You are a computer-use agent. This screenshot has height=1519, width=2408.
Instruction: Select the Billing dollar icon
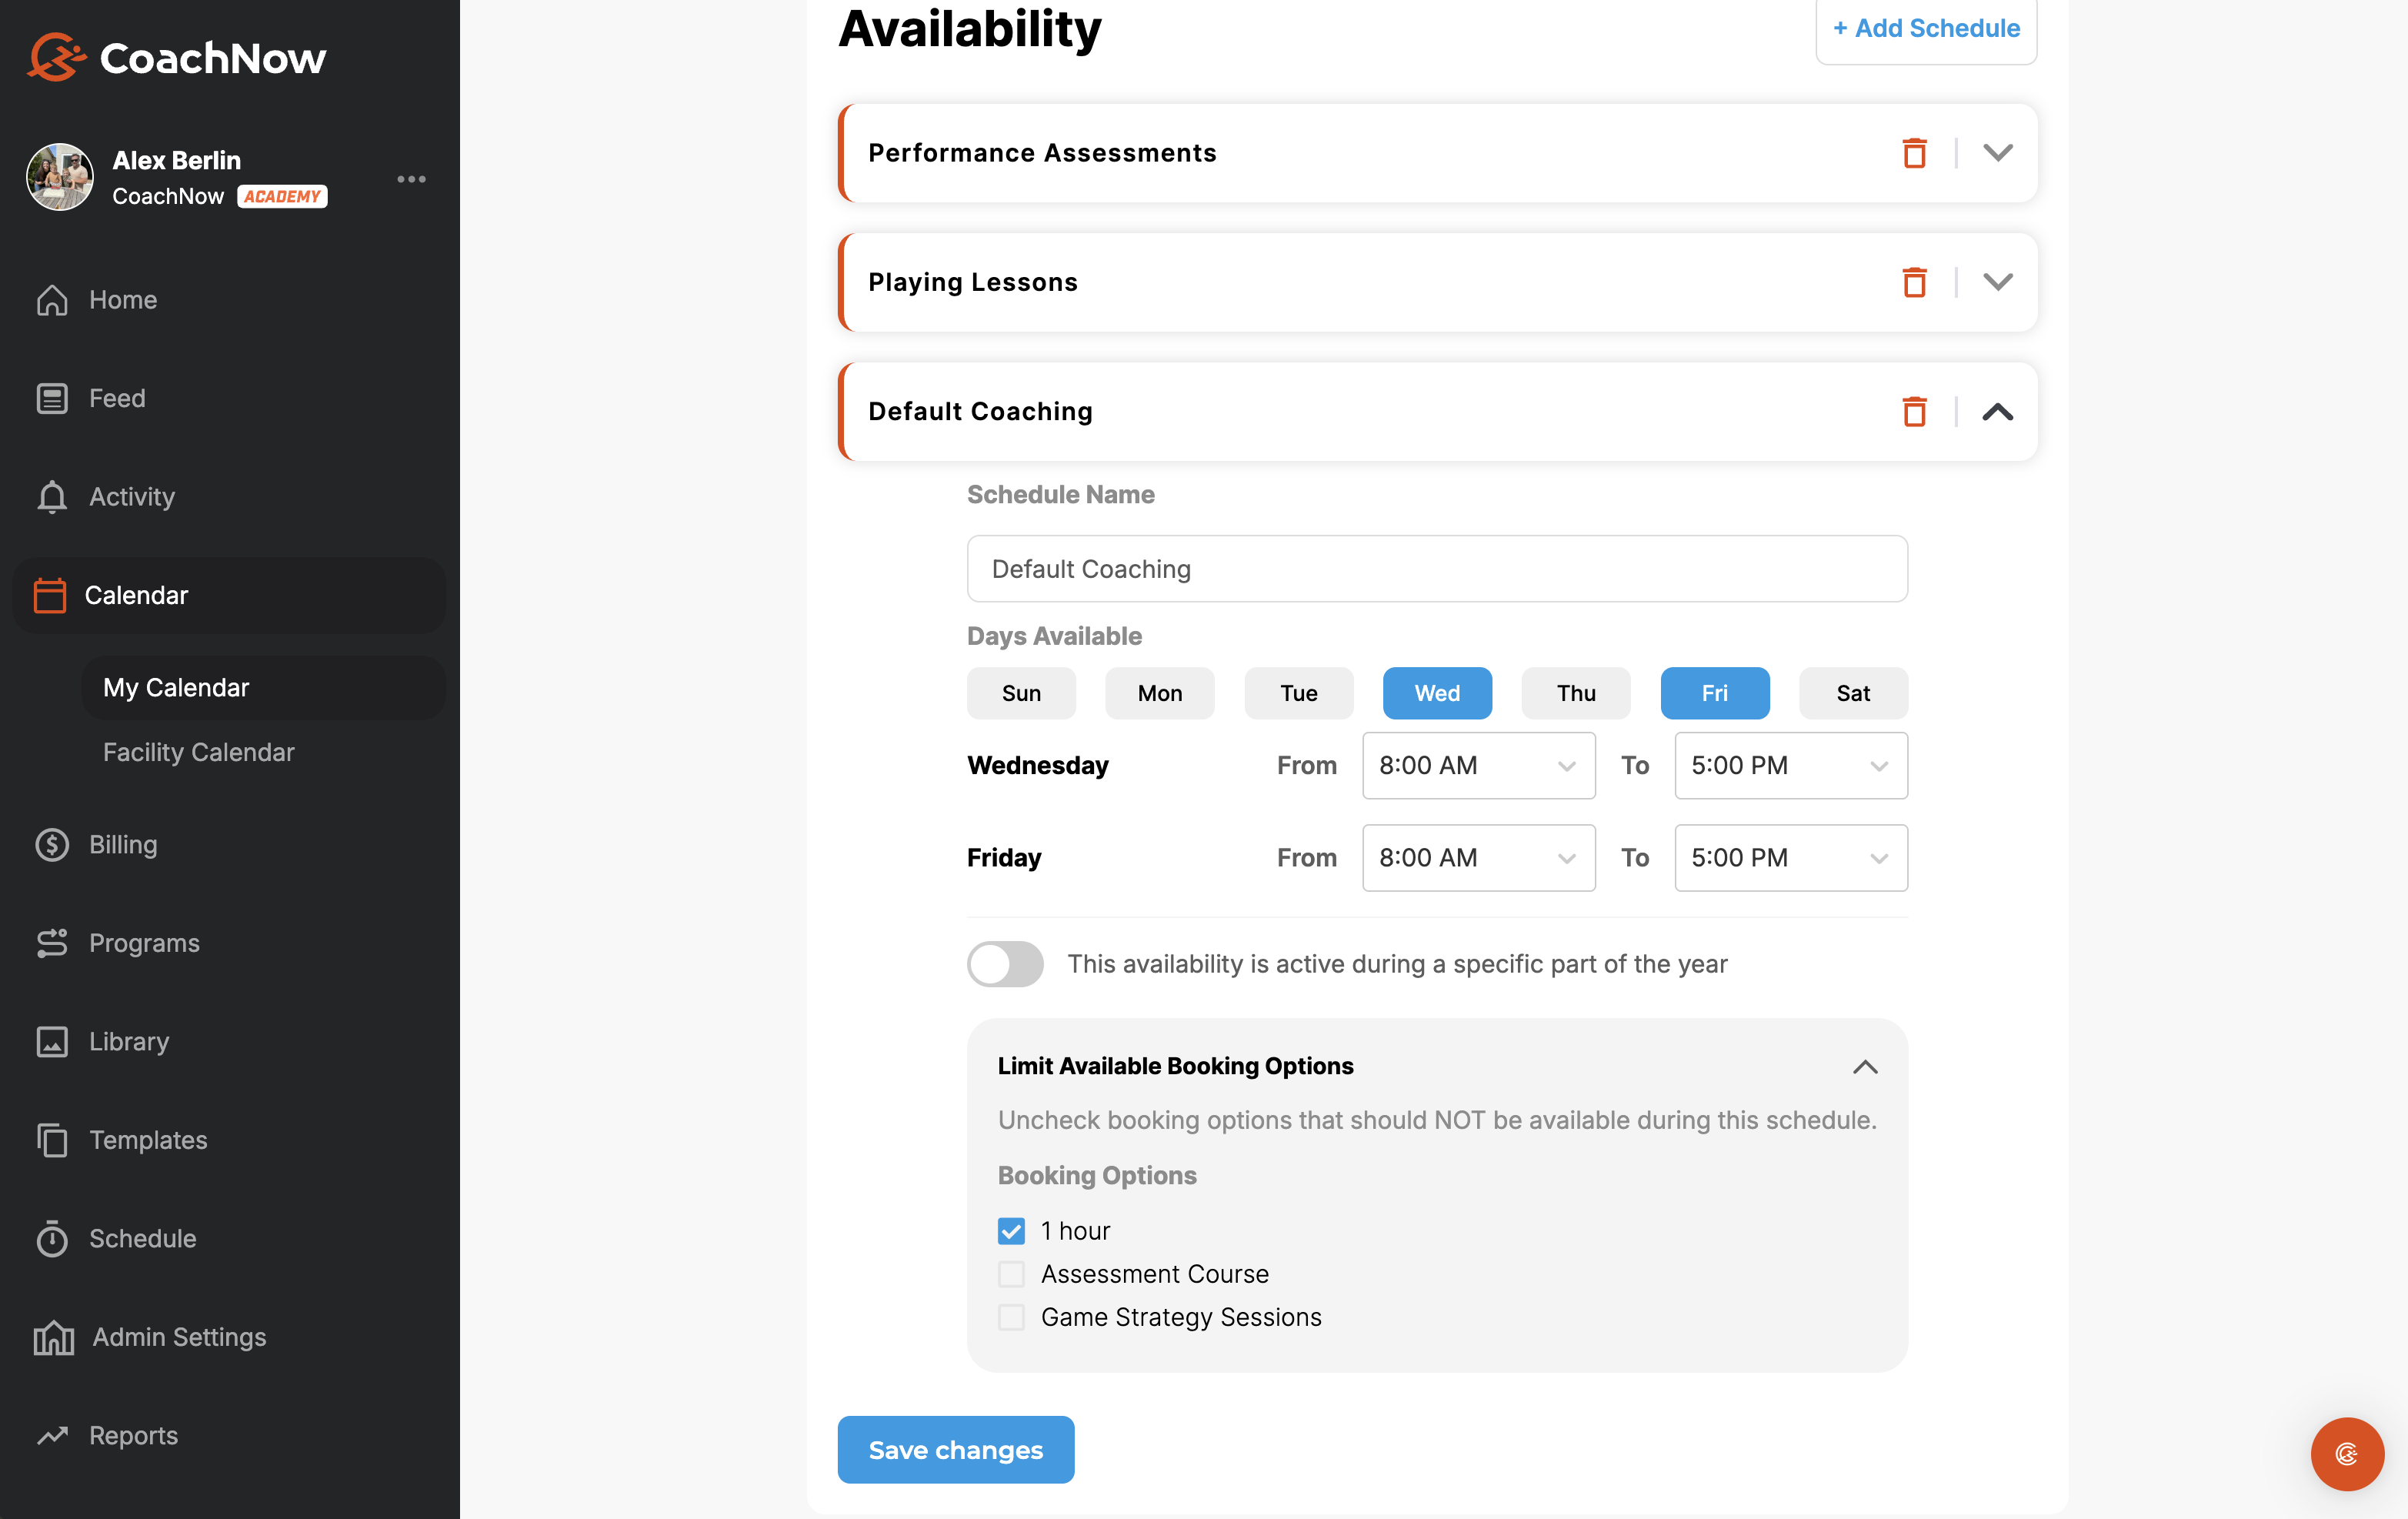click(x=53, y=844)
